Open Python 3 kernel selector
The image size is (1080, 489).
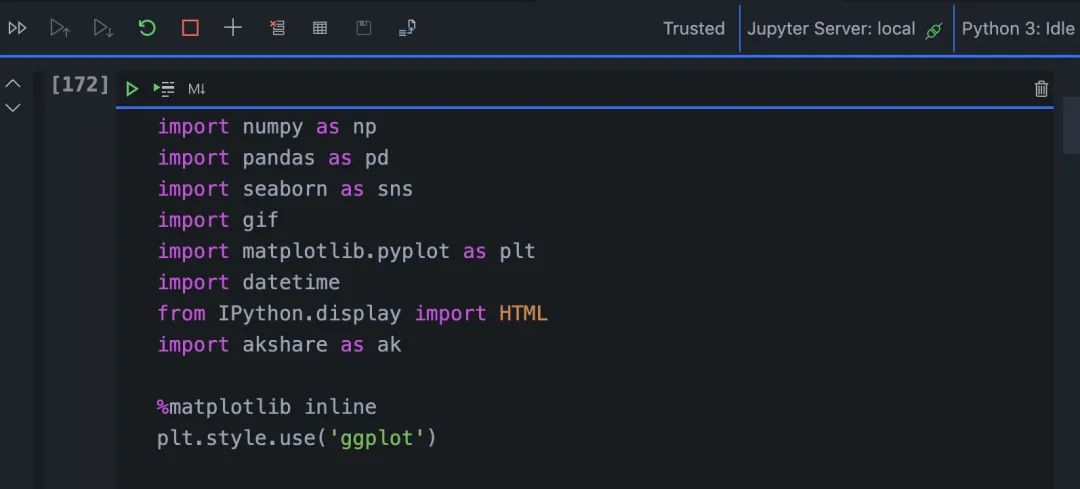point(1018,29)
